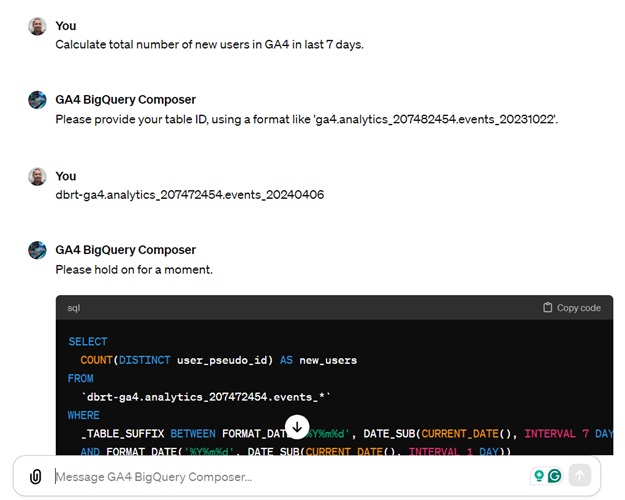Click user avatar beside dbrt-ga4 table ID message
625x500 pixels.
click(x=37, y=176)
